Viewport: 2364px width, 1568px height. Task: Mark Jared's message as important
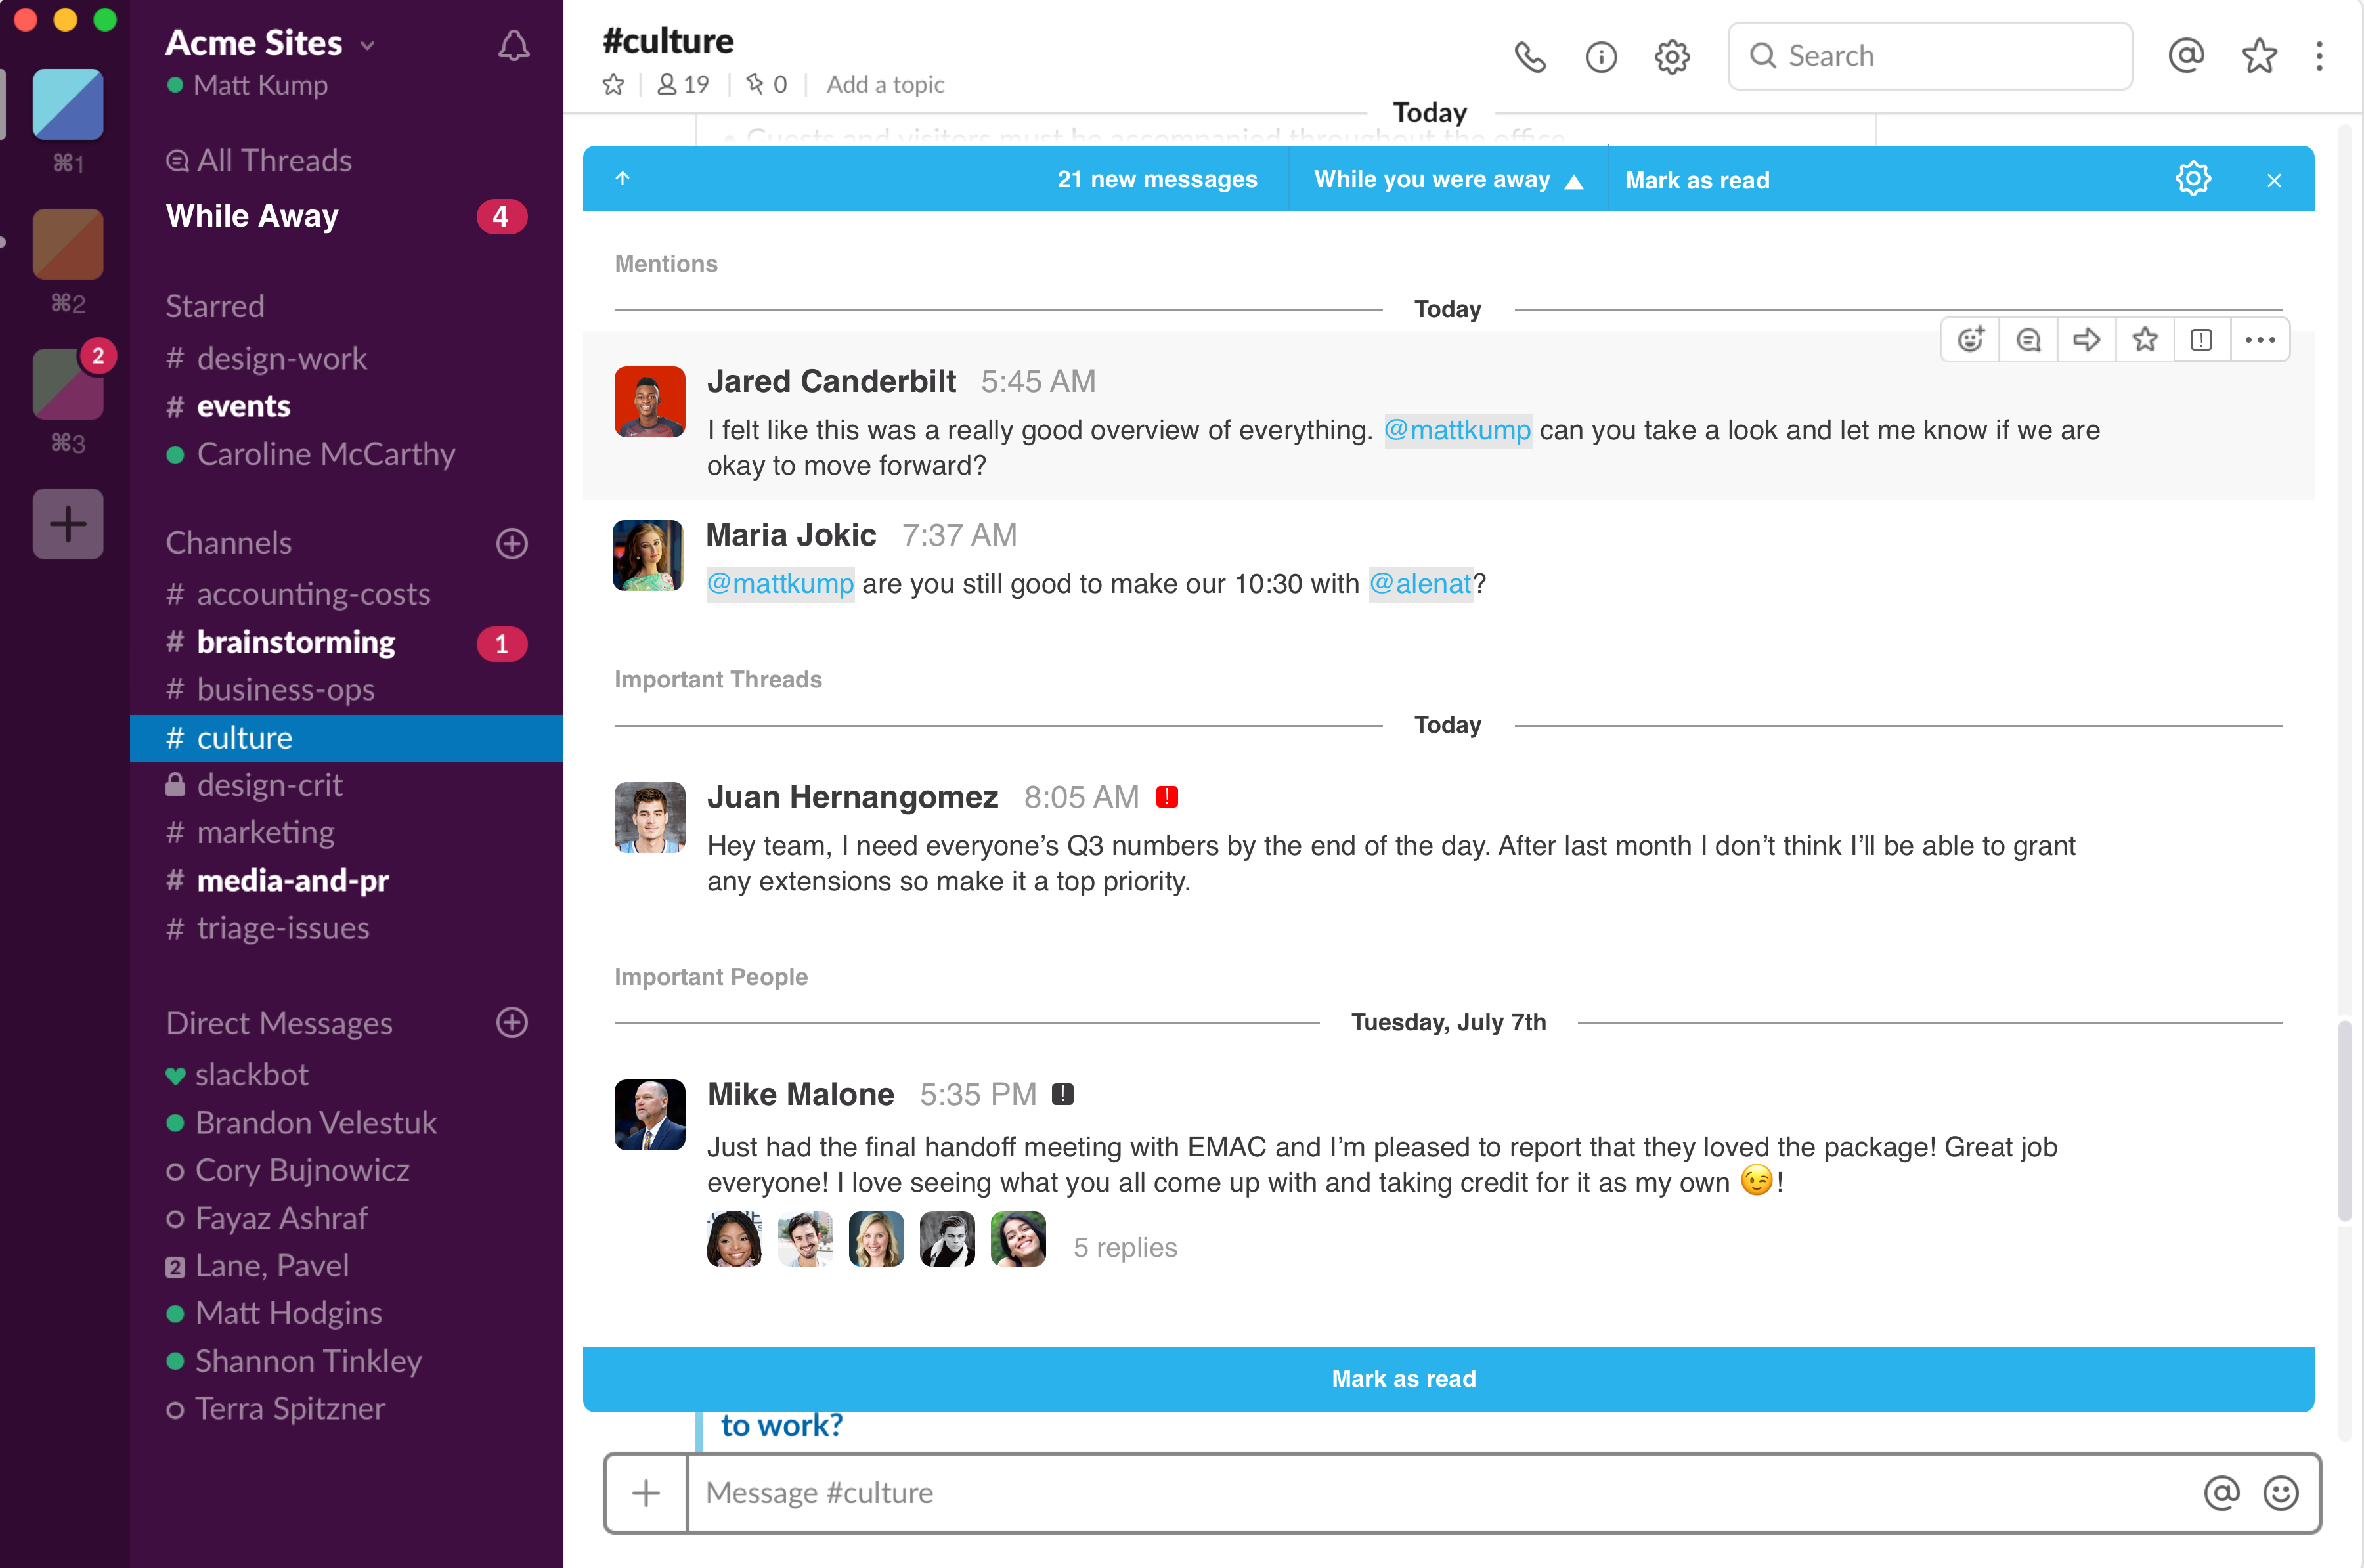[x=2201, y=340]
